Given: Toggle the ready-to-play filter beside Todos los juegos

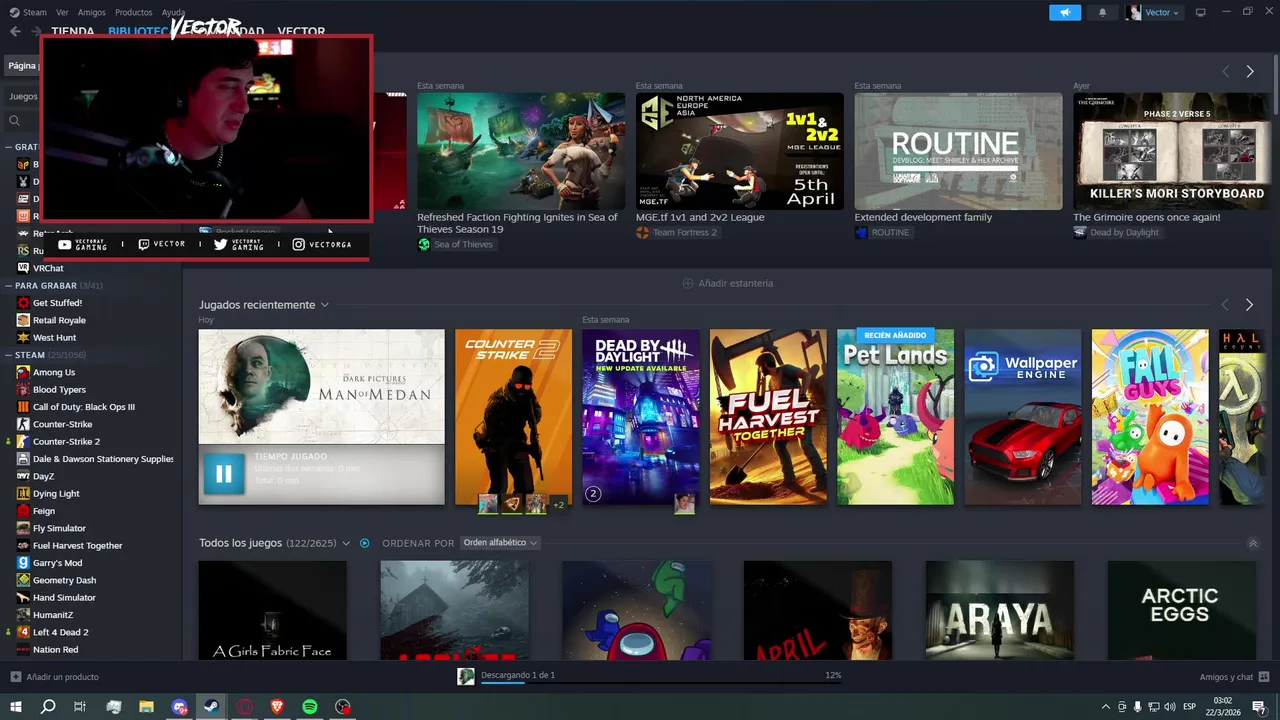Looking at the screenshot, I should (365, 543).
